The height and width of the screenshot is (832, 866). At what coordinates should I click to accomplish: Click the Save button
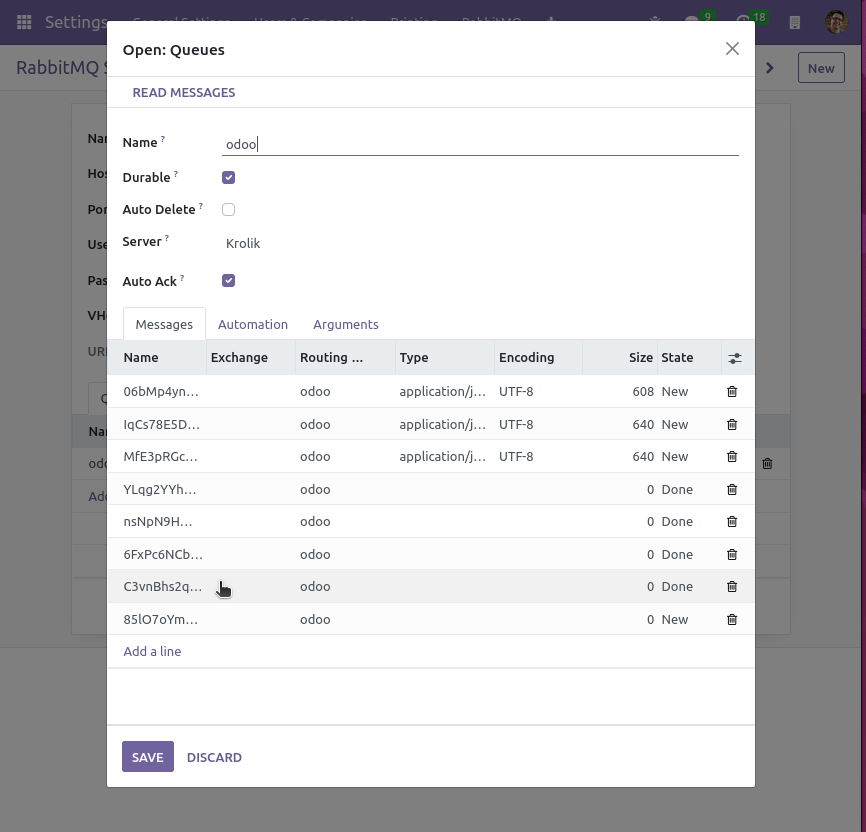click(x=147, y=757)
